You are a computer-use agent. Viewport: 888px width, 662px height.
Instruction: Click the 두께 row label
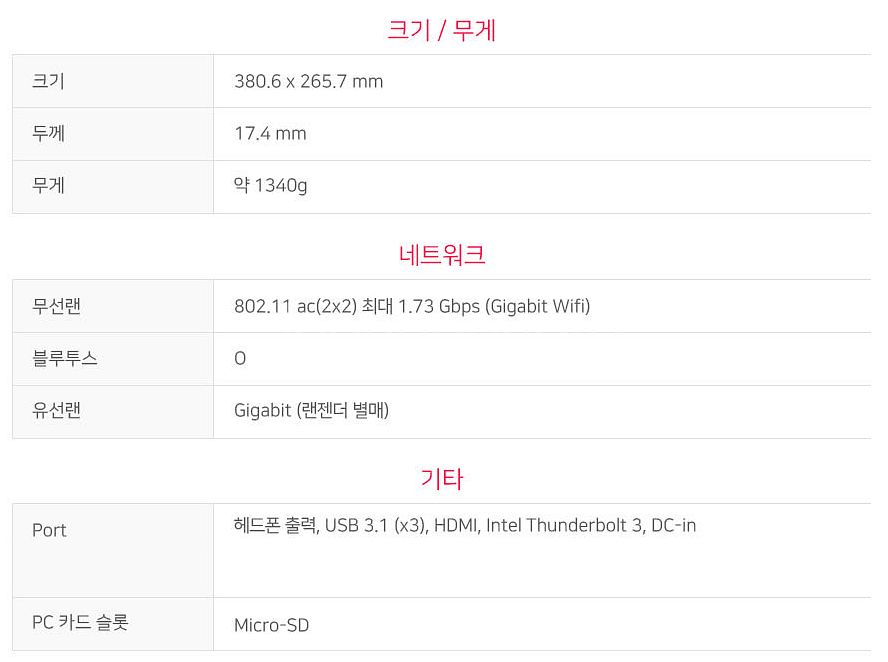(49, 134)
